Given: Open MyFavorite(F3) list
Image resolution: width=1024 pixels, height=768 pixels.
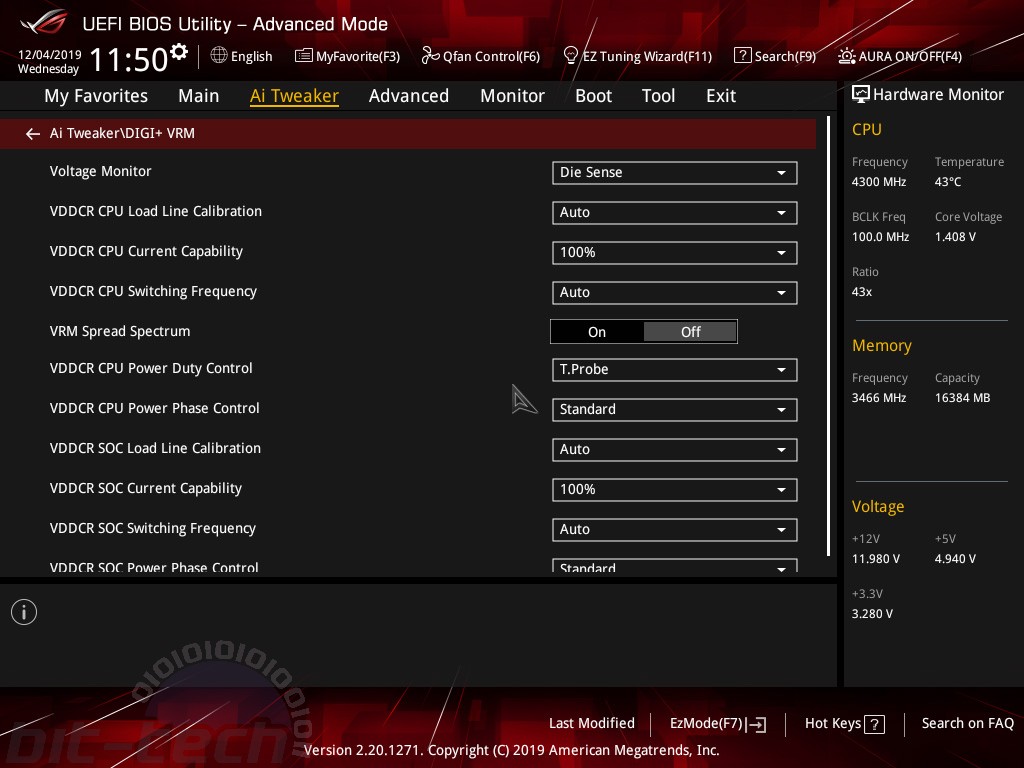Looking at the screenshot, I should [347, 56].
